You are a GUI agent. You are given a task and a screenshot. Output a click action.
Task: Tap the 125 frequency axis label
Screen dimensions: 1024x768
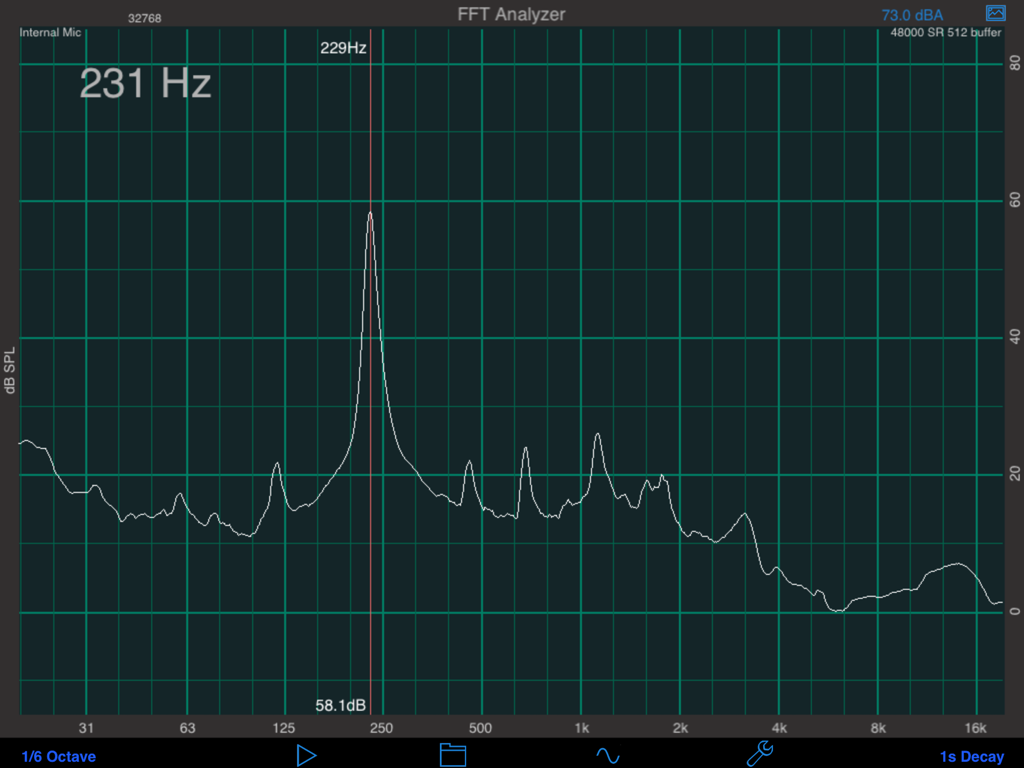pyautogui.click(x=283, y=728)
